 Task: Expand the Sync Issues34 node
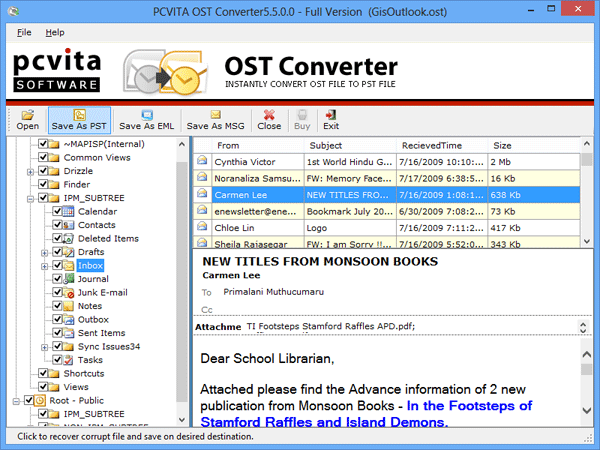(44, 347)
